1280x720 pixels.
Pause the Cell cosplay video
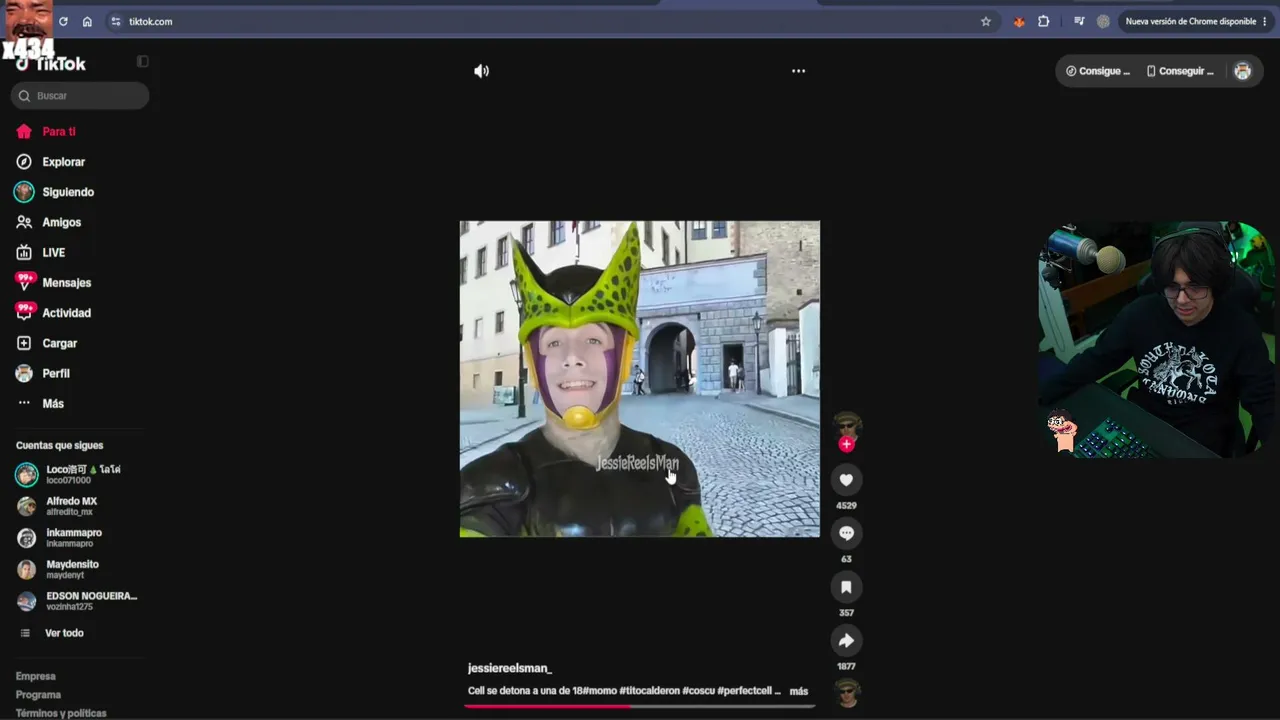pyautogui.click(x=639, y=379)
